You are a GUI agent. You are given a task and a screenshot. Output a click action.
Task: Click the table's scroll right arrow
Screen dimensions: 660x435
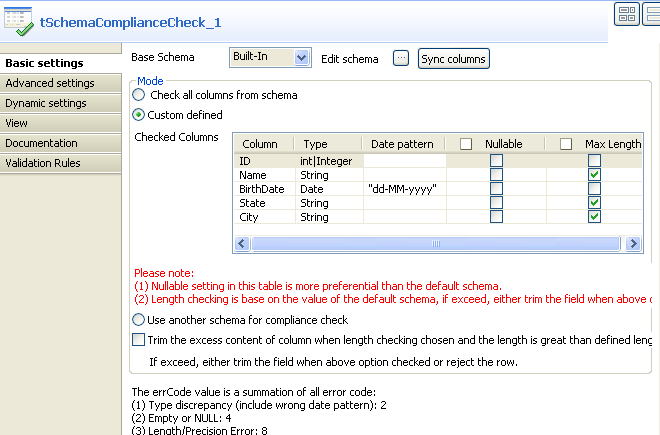[x=633, y=243]
